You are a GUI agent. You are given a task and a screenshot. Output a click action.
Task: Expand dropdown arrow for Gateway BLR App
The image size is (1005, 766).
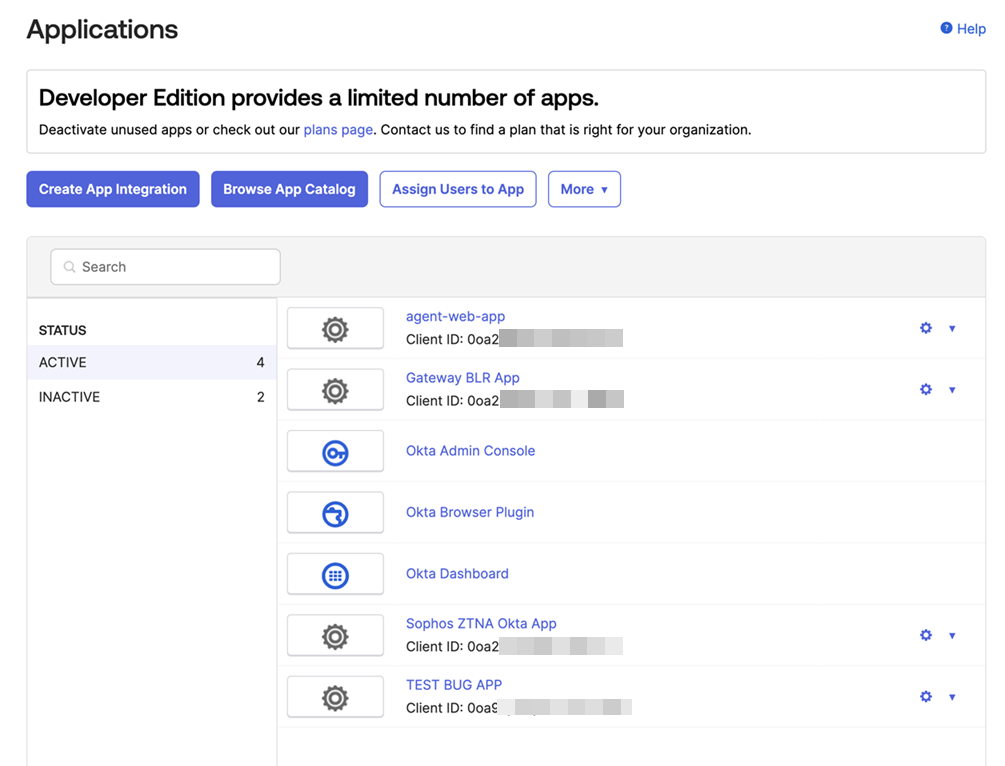(x=952, y=390)
